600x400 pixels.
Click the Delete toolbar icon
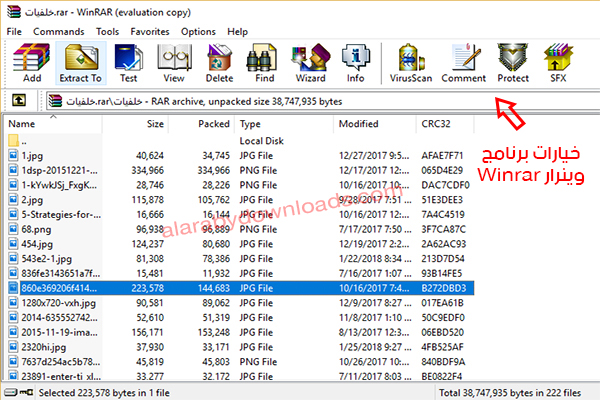point(219,63)
